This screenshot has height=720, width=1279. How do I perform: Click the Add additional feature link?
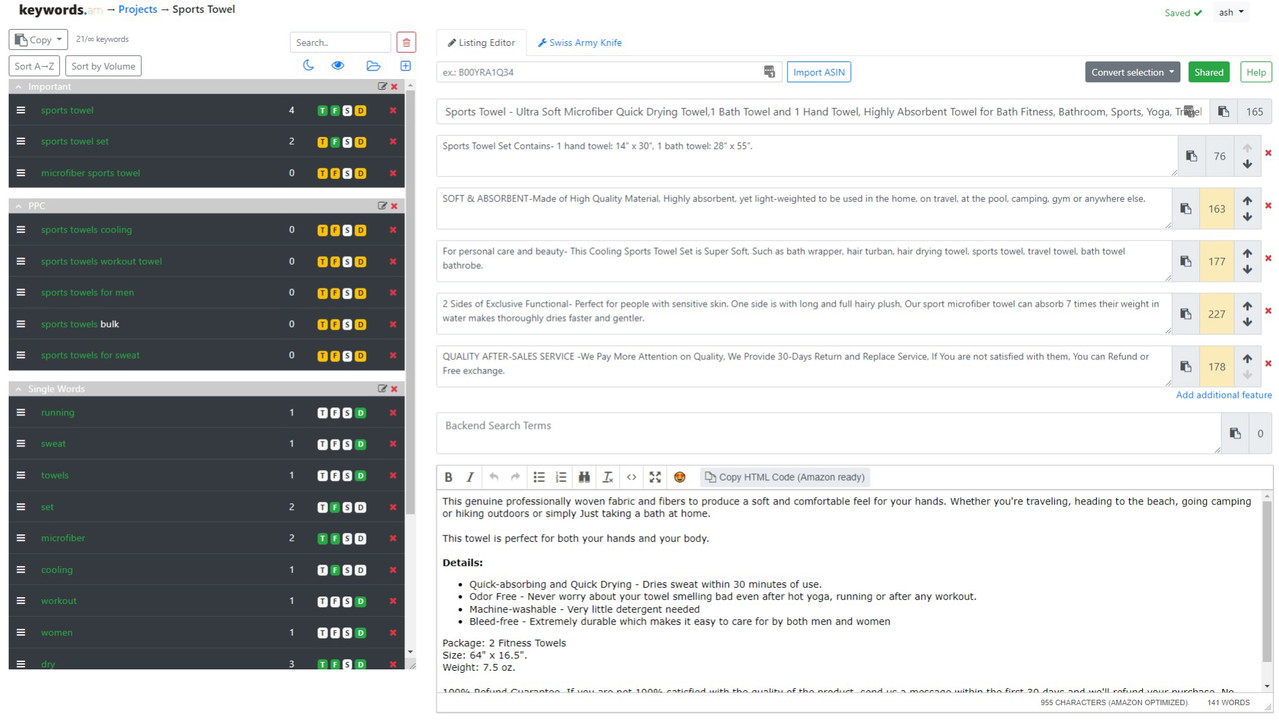point(1223,395)
